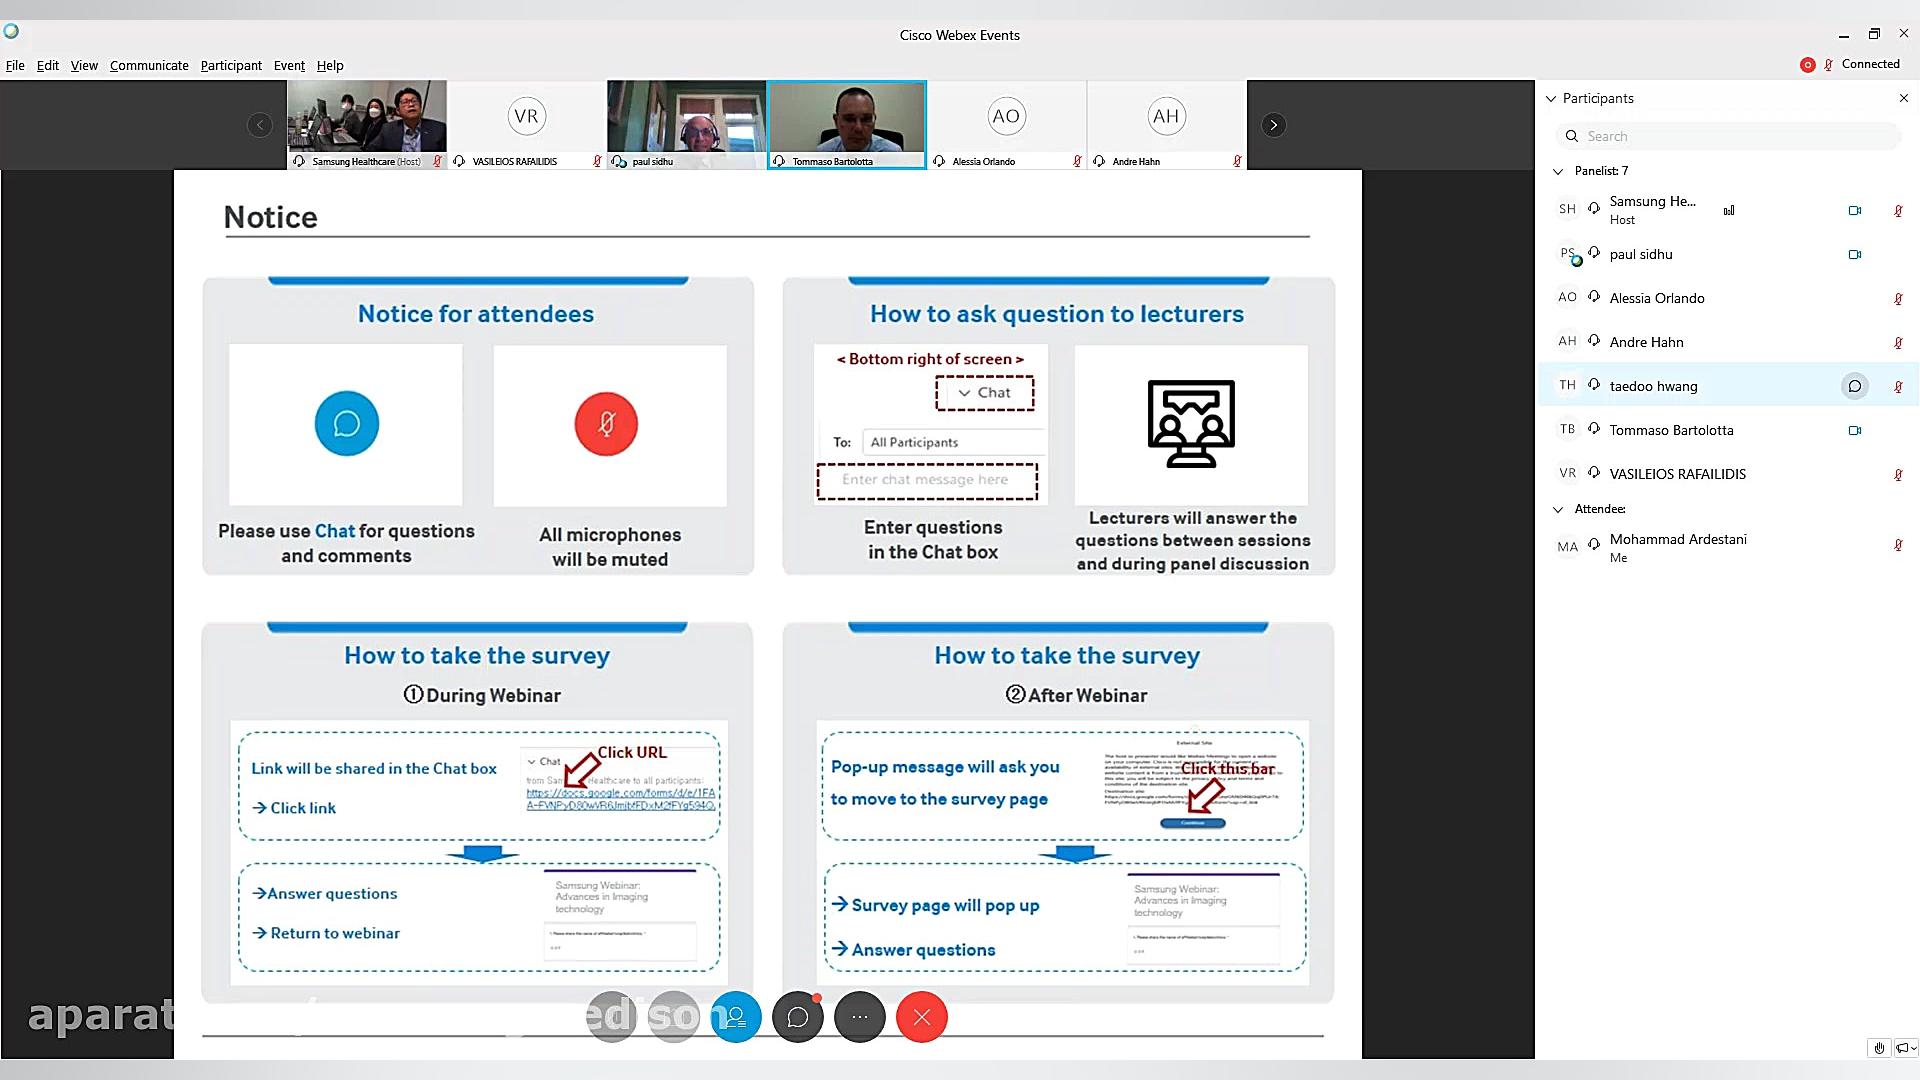Open the feedback megaphone dropdown
Image resolution: width=1920 pixels, height=1080 pixels.
[x=1905, y=1048]
